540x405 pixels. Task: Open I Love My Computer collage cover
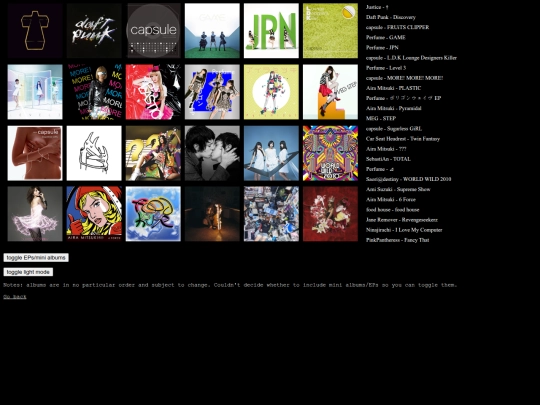(x=271, y=214)
